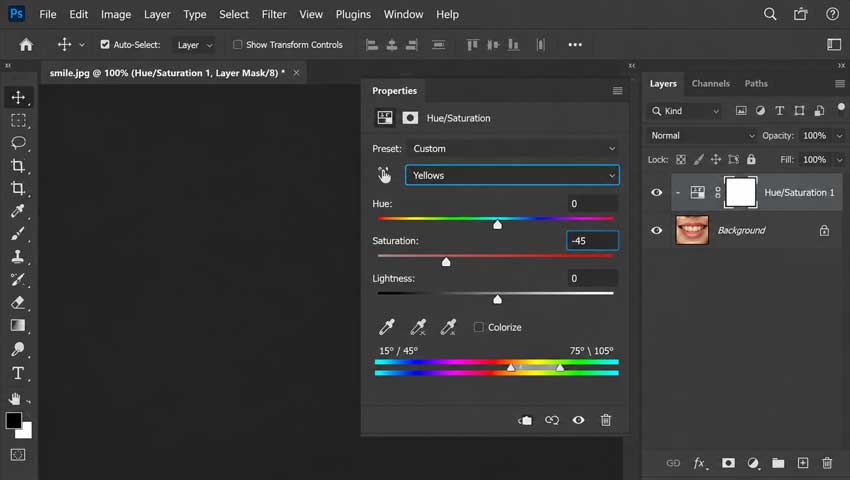
Task: Click the three dots more options
Action: pyautogui.click(x=575, y=44)
